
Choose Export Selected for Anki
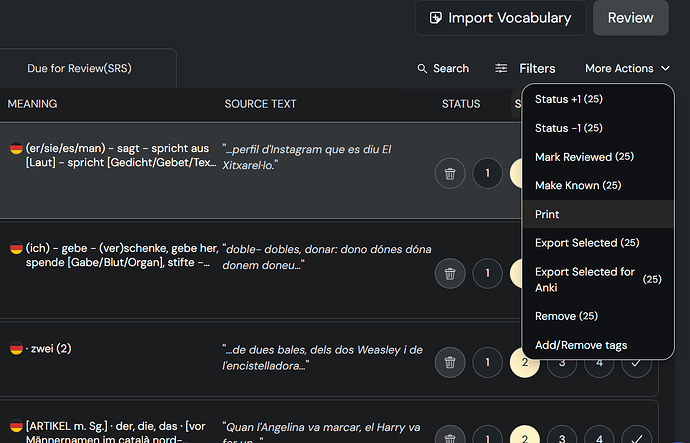598,279
